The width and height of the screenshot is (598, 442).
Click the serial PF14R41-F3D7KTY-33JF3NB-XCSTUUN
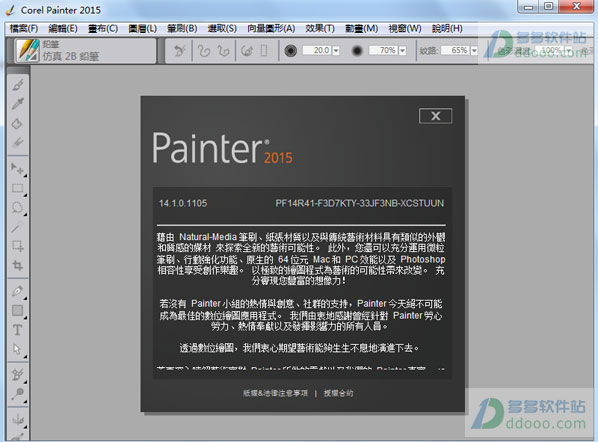pyautogui.click(x=360, y=203)
